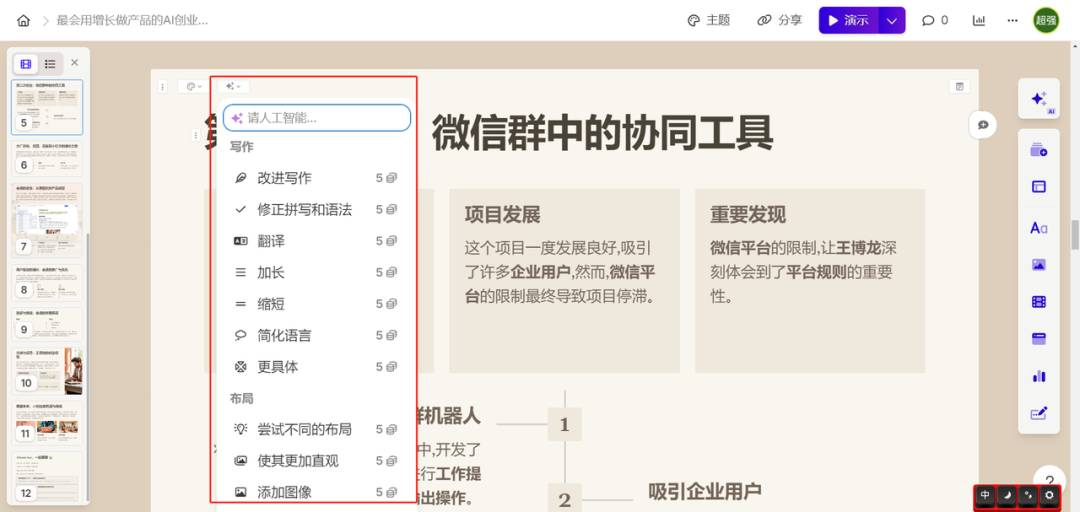Click the add card template icon in right sidebar
Screen dimensions: 1080x512
(1038, 150)
